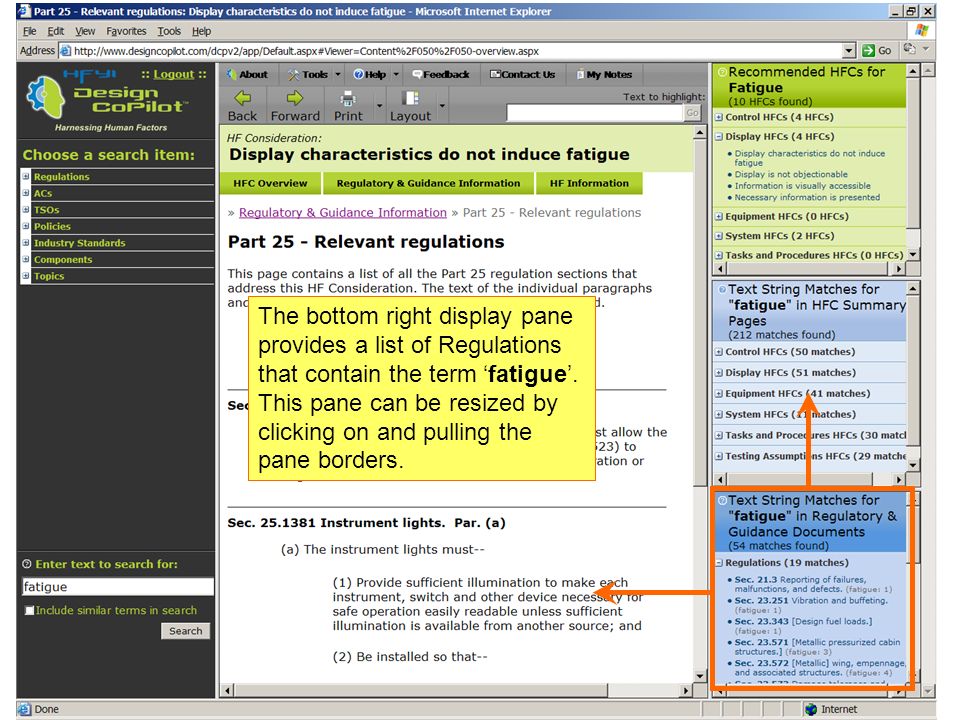
Task: Expand the Components tree item
Action: click(26, 259)
